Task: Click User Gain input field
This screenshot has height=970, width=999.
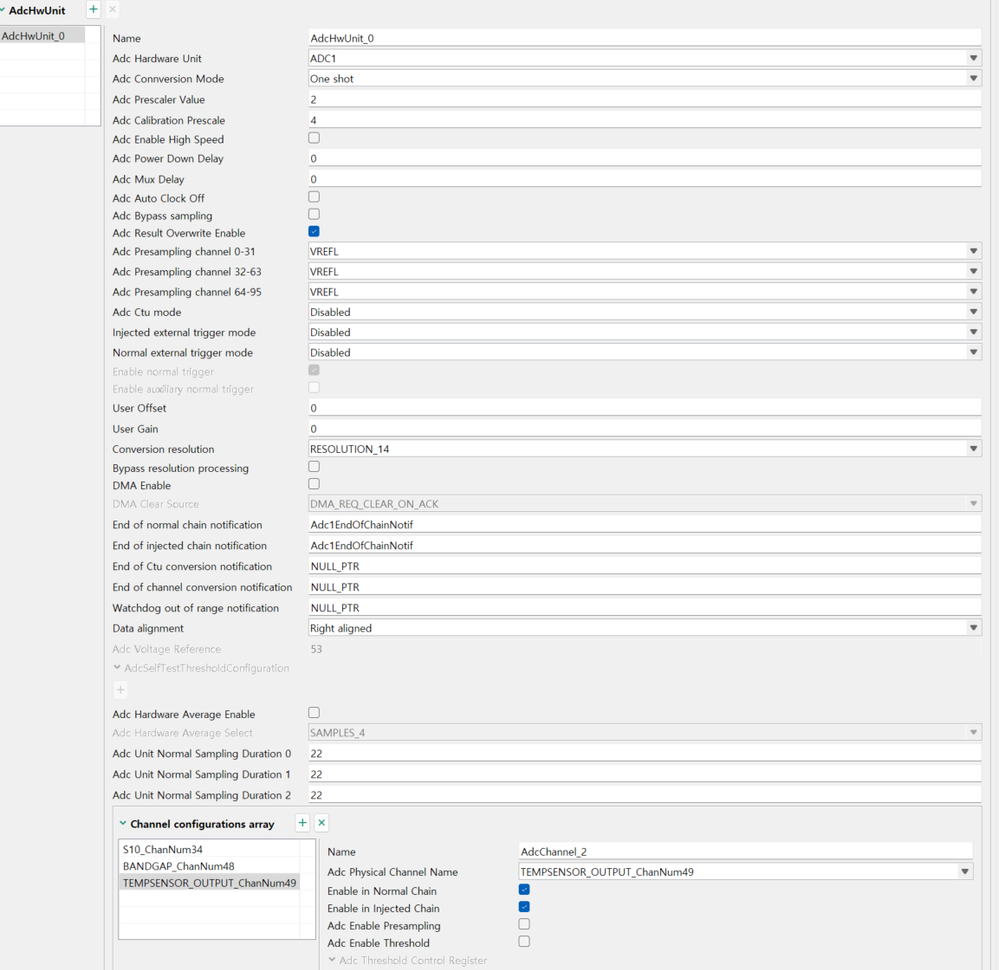Action: (645, 429)
